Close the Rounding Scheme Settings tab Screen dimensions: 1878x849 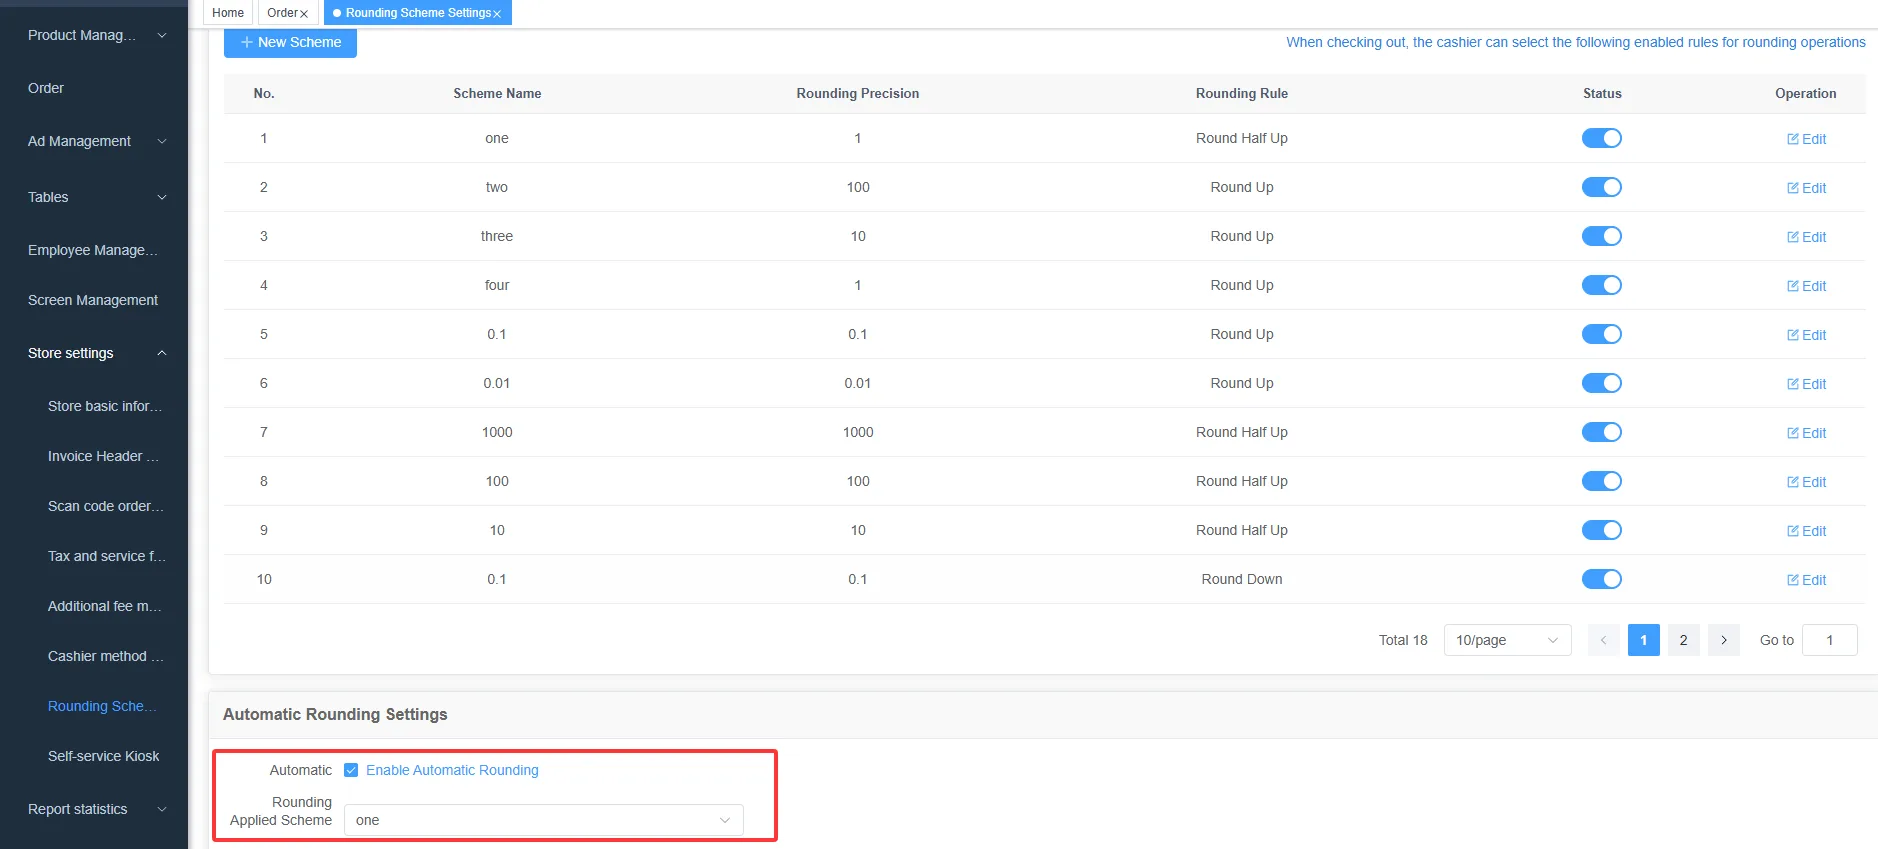(x=497, y=14)
